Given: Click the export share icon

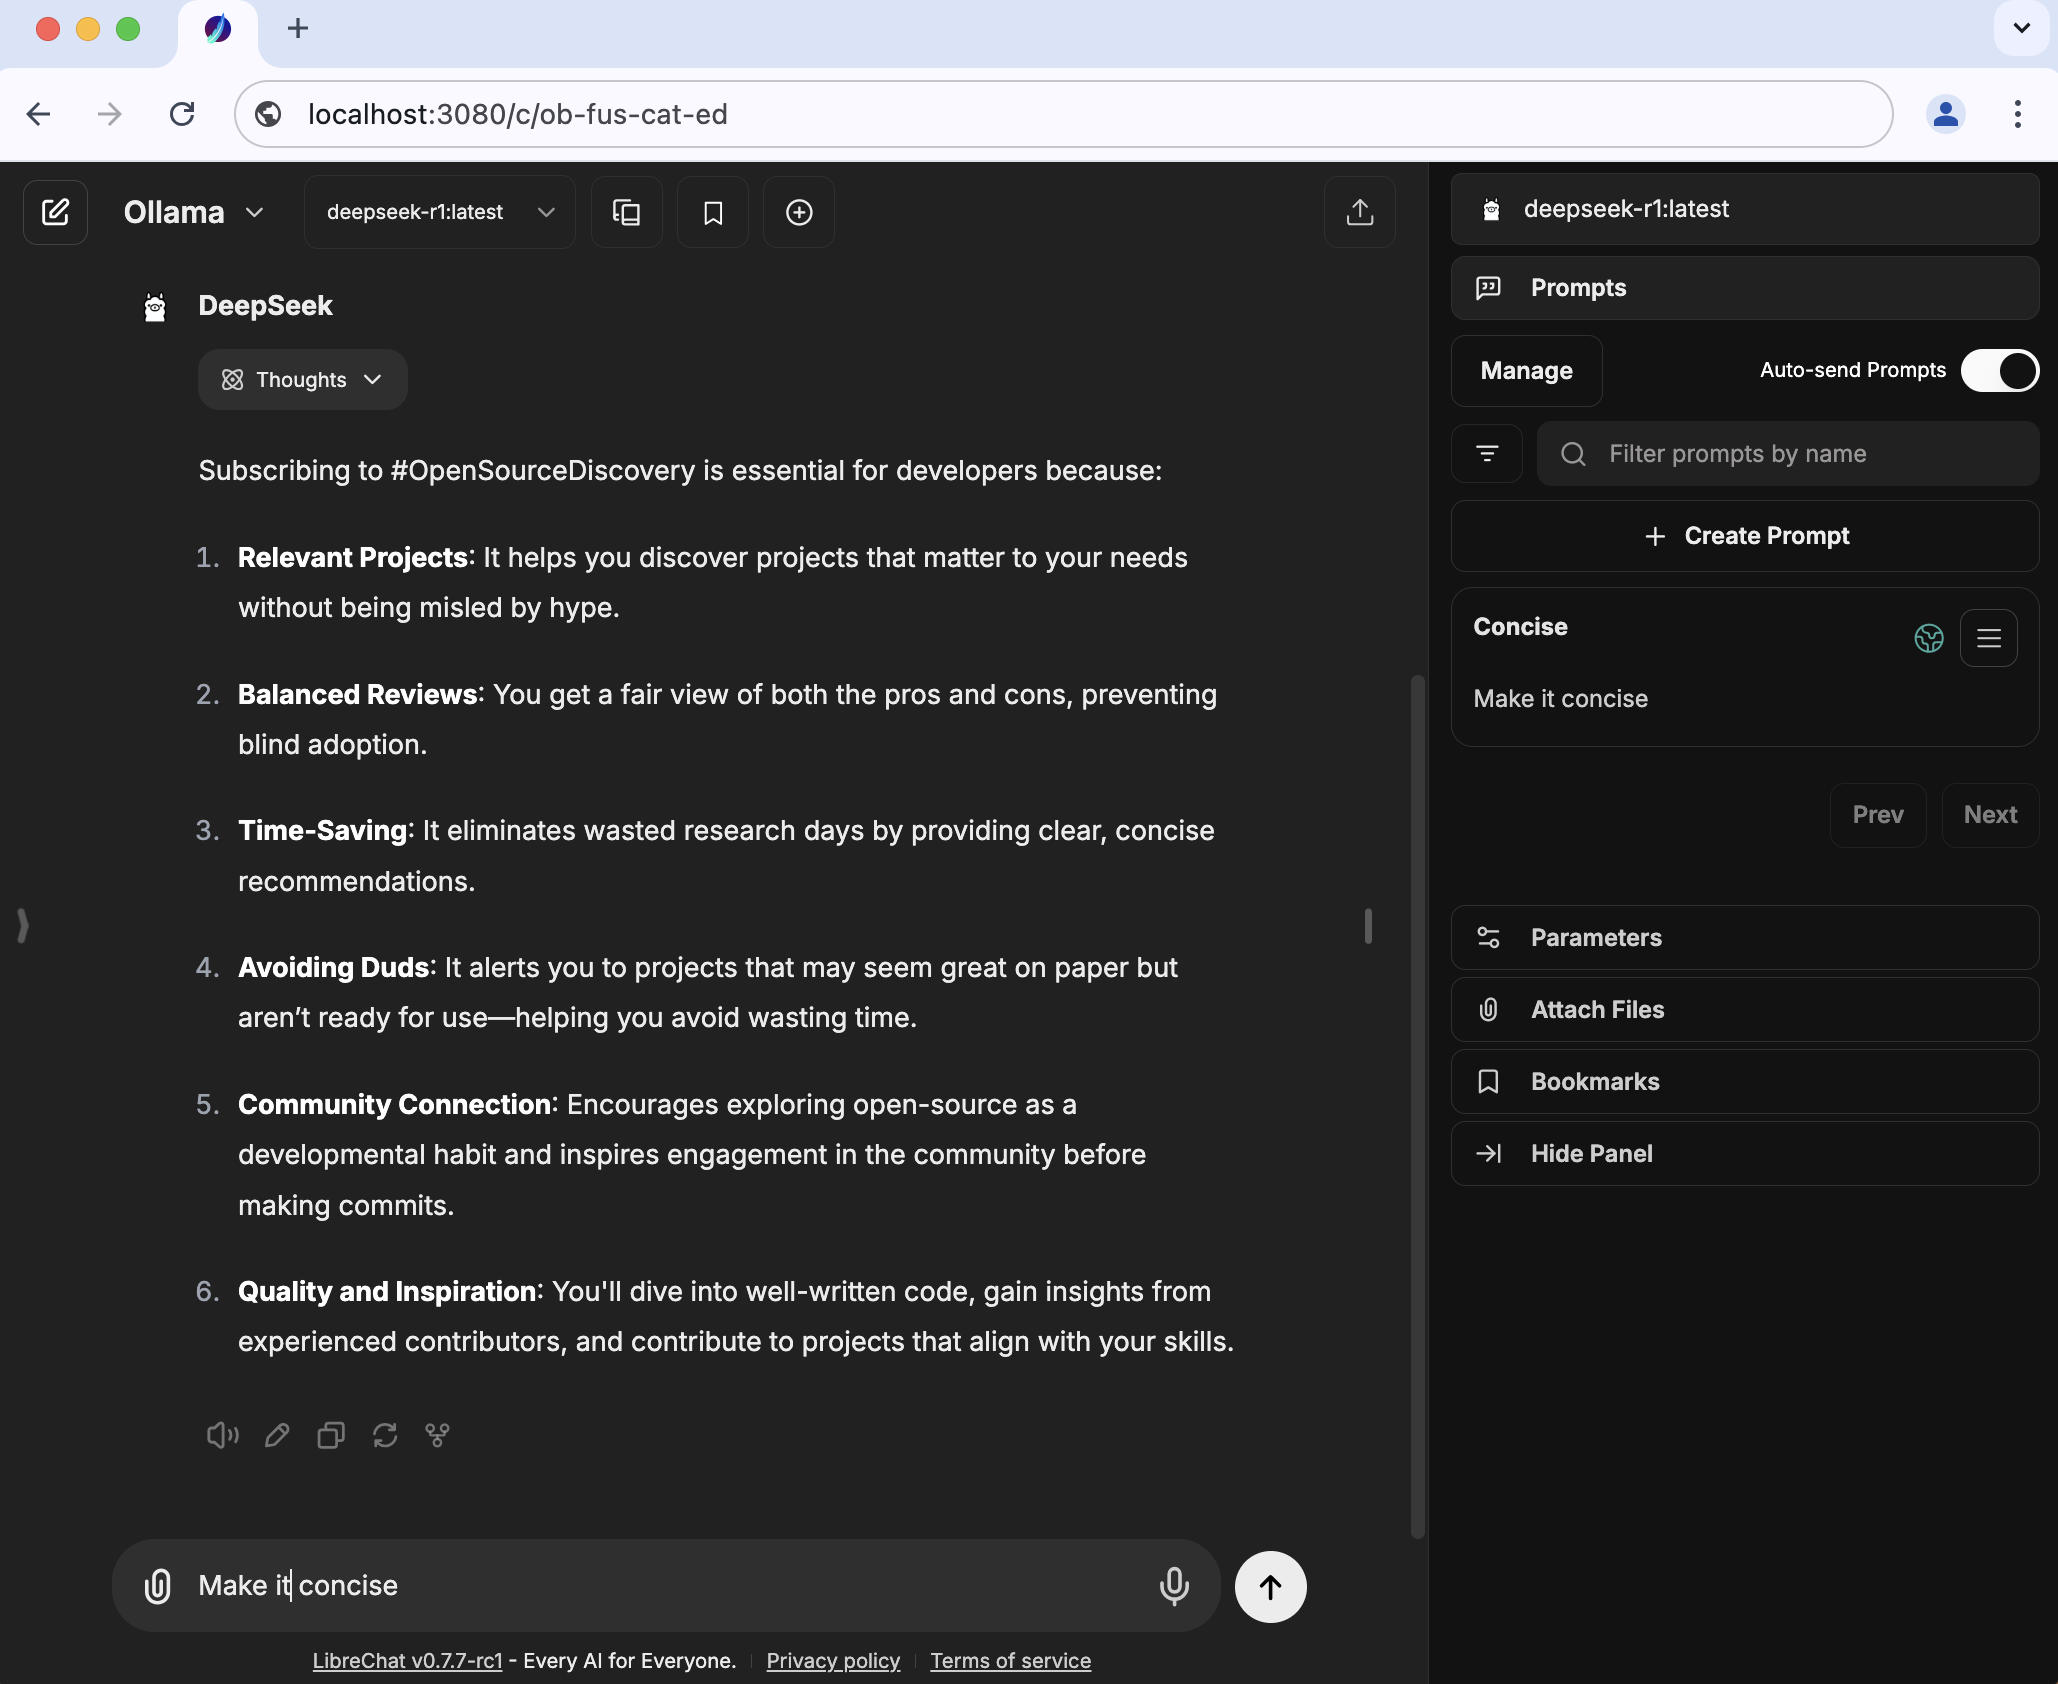Looking at the screenshot, I should click(1359, 212).
